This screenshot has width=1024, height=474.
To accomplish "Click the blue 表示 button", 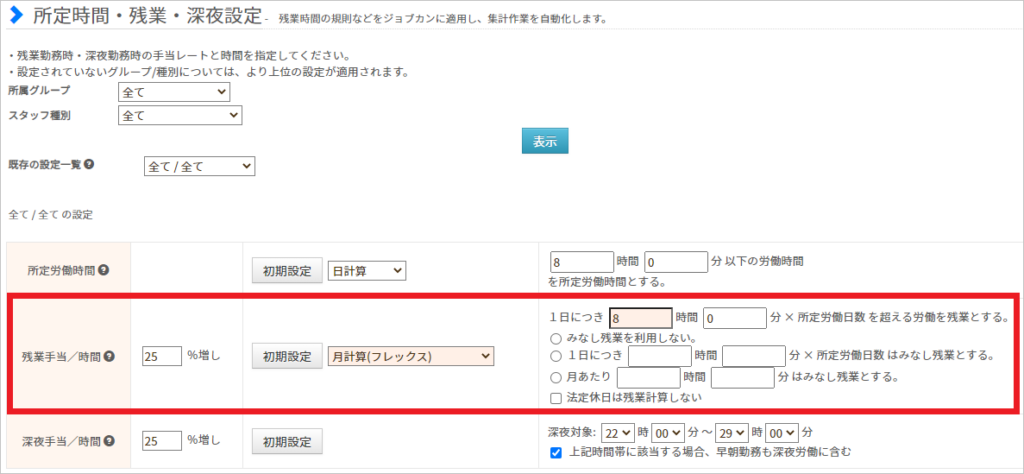I will tap(545, 141).
